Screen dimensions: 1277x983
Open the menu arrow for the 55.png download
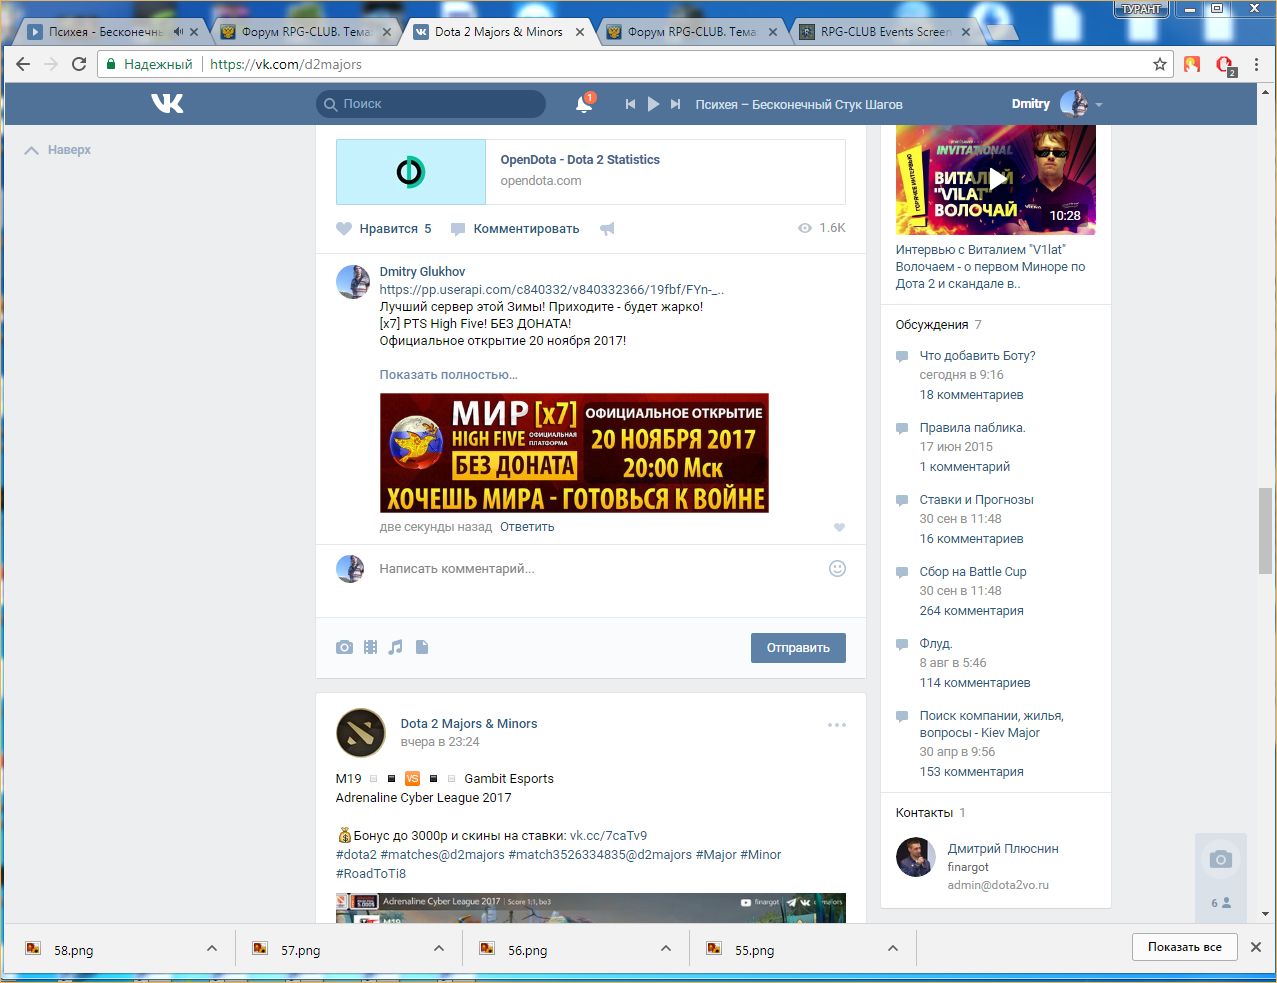pos(893,949)
